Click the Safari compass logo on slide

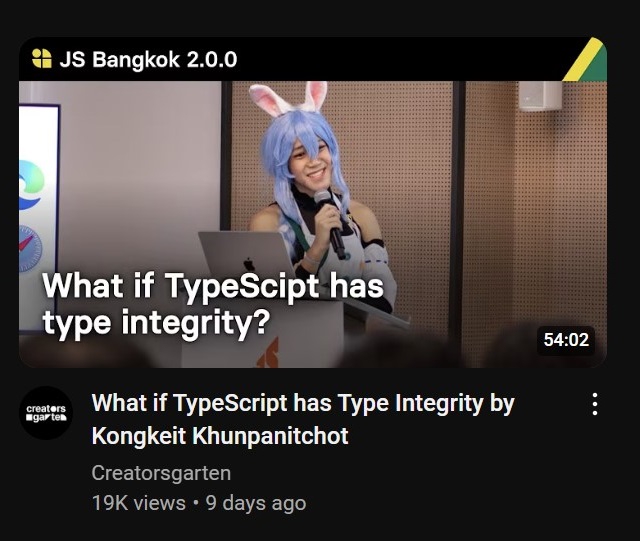[x=30, y=248]
